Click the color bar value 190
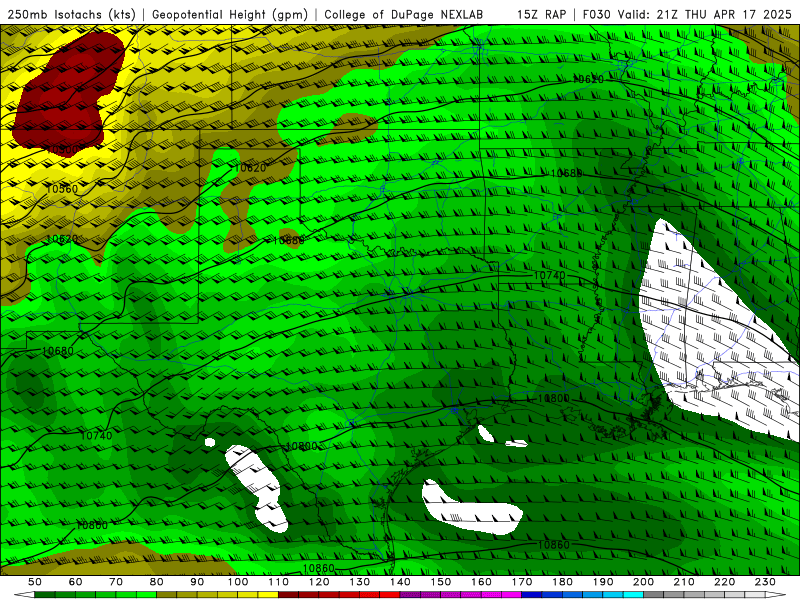800x600 pixels. coord(603,582)
